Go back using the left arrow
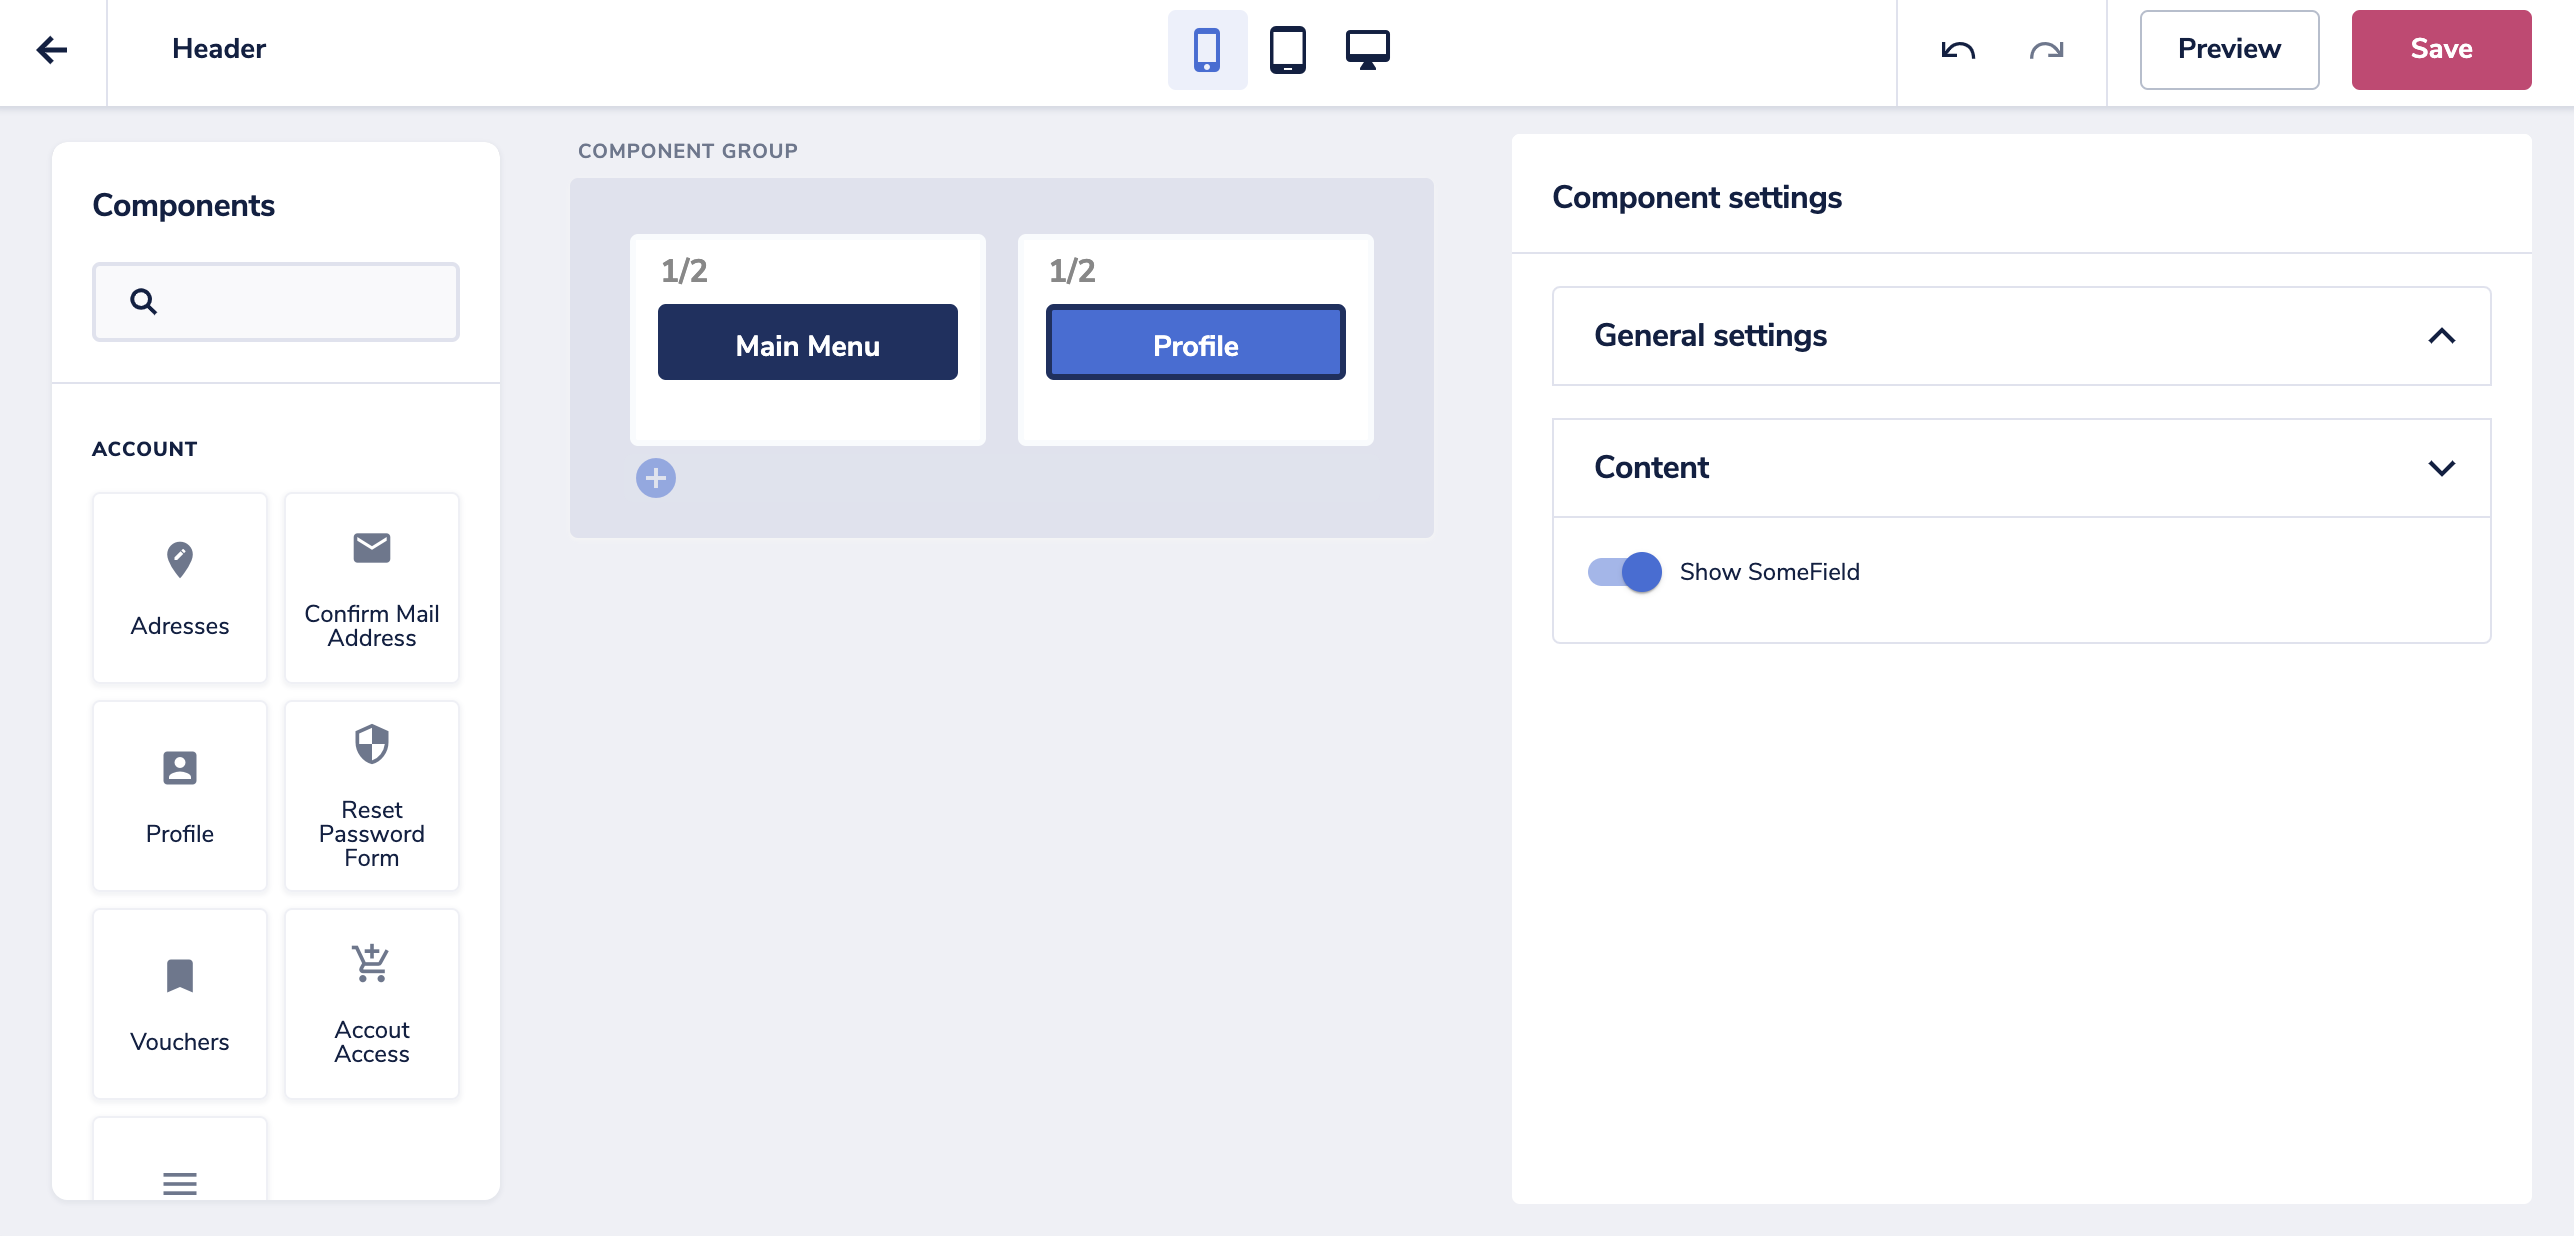Screen dimensions: 2574x1236 pos(52,49)
